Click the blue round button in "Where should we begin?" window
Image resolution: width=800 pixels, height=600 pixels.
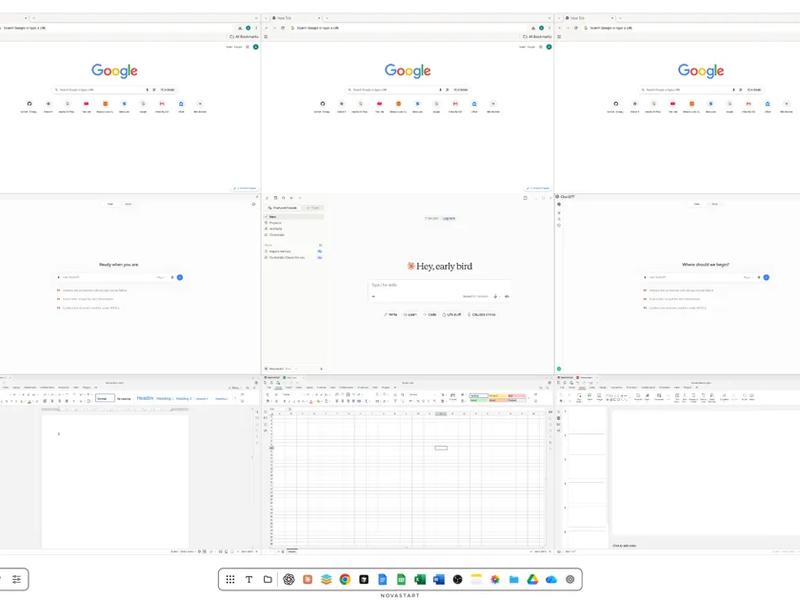(x=766, y=278)
